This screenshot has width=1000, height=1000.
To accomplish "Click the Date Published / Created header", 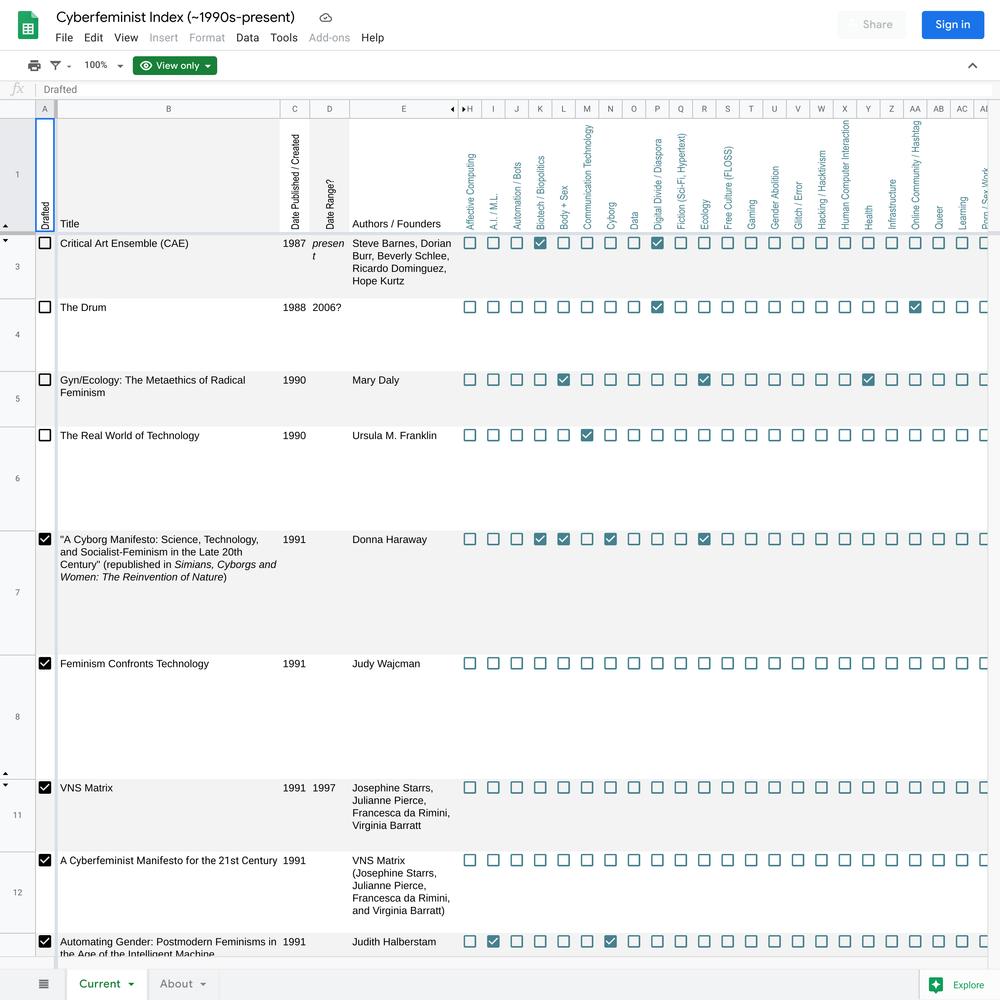I will click(x=295, y=175).
